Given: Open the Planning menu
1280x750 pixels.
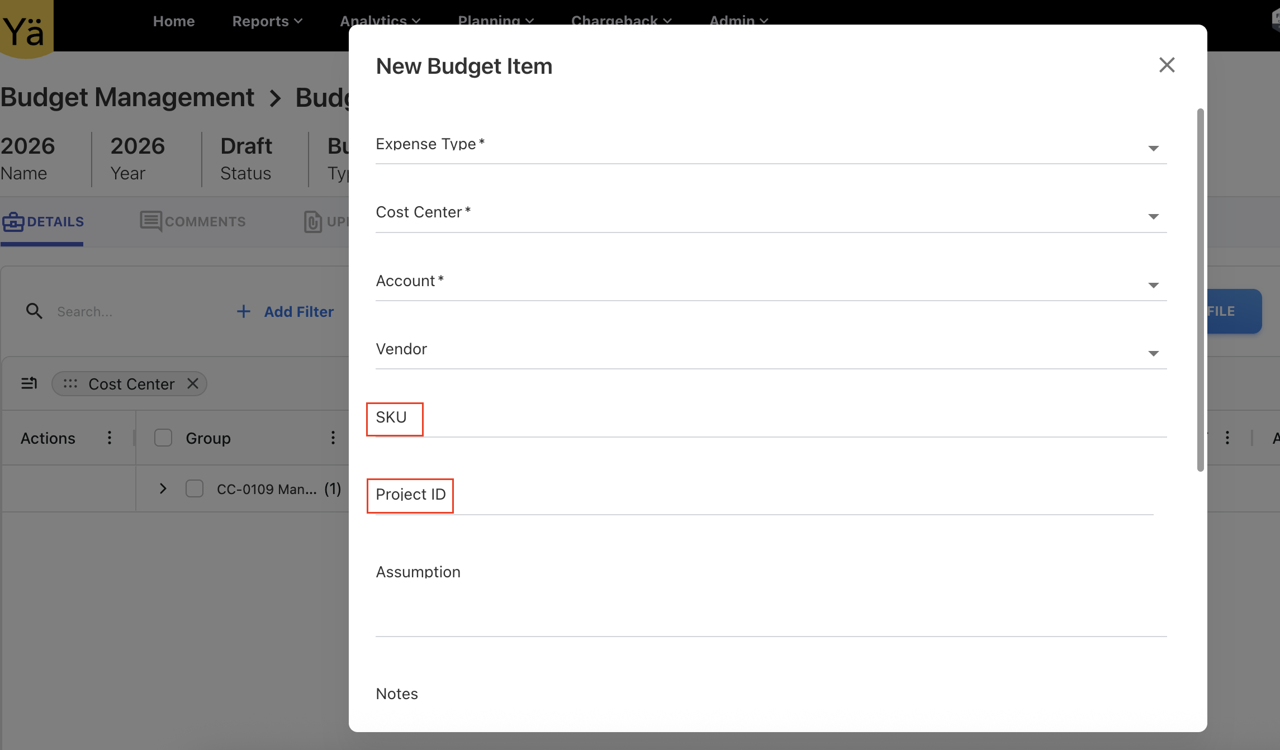Looking at the screenshot, I should point(496,20).
